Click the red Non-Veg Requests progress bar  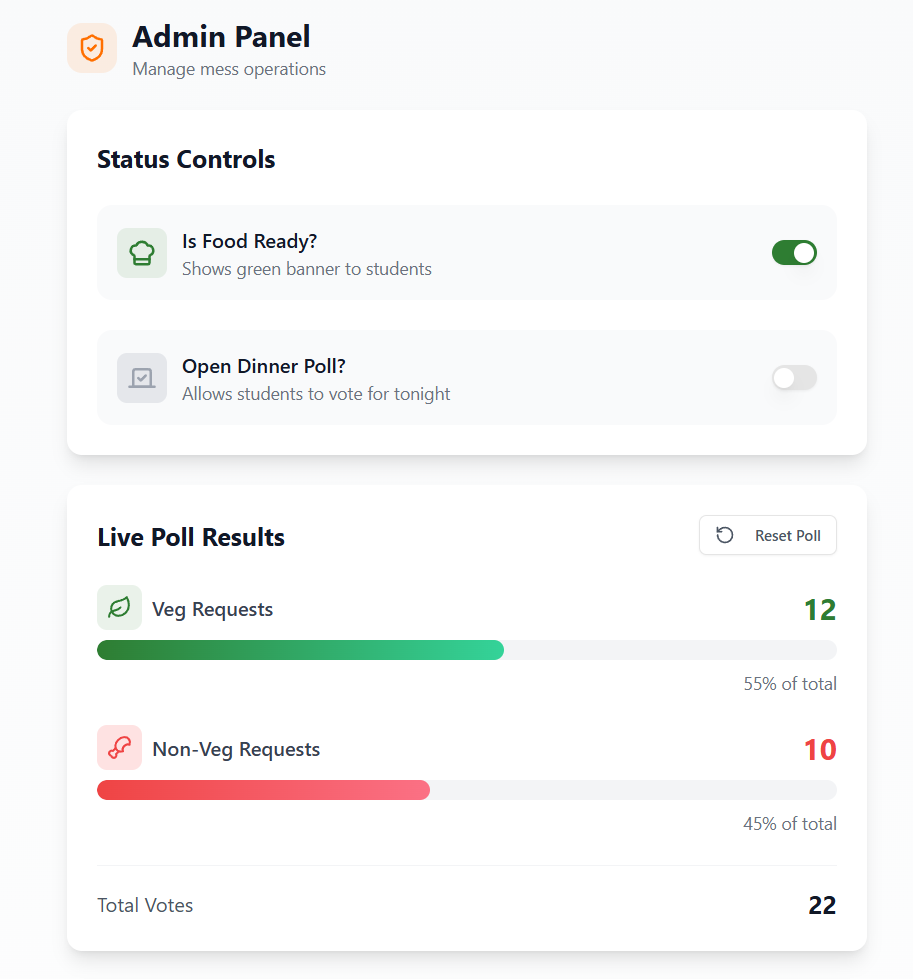click(x=263, y=790)
